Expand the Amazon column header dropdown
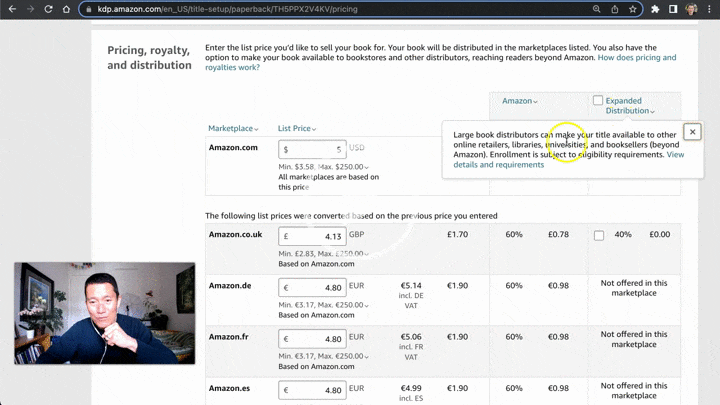 pos(520,101)
